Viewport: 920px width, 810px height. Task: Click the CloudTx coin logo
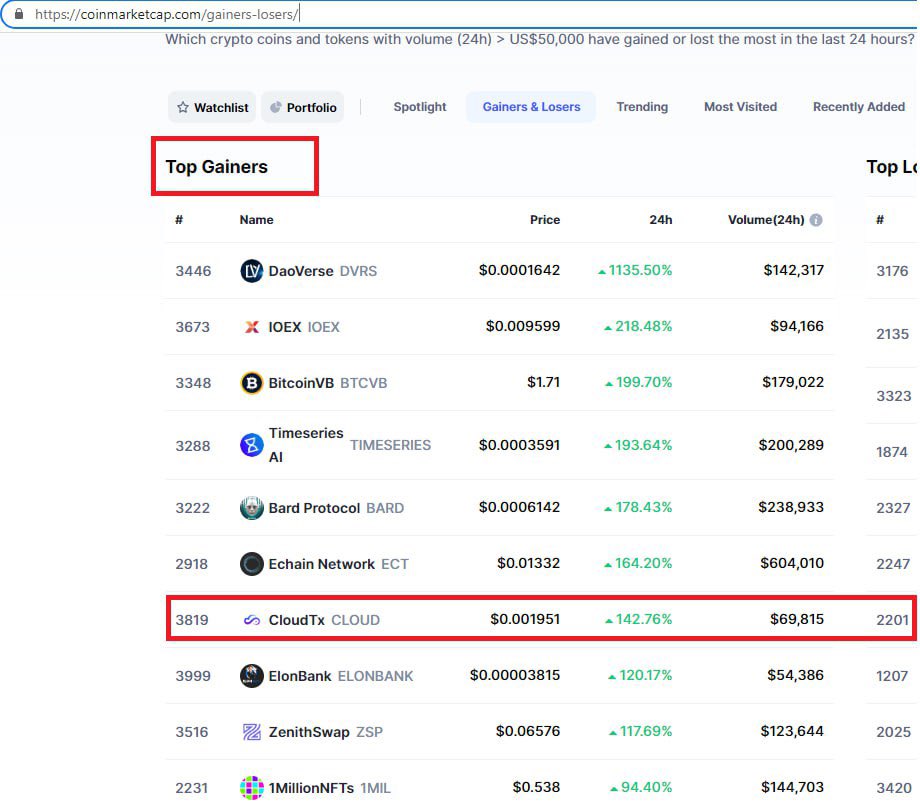(x=252, y=620)
